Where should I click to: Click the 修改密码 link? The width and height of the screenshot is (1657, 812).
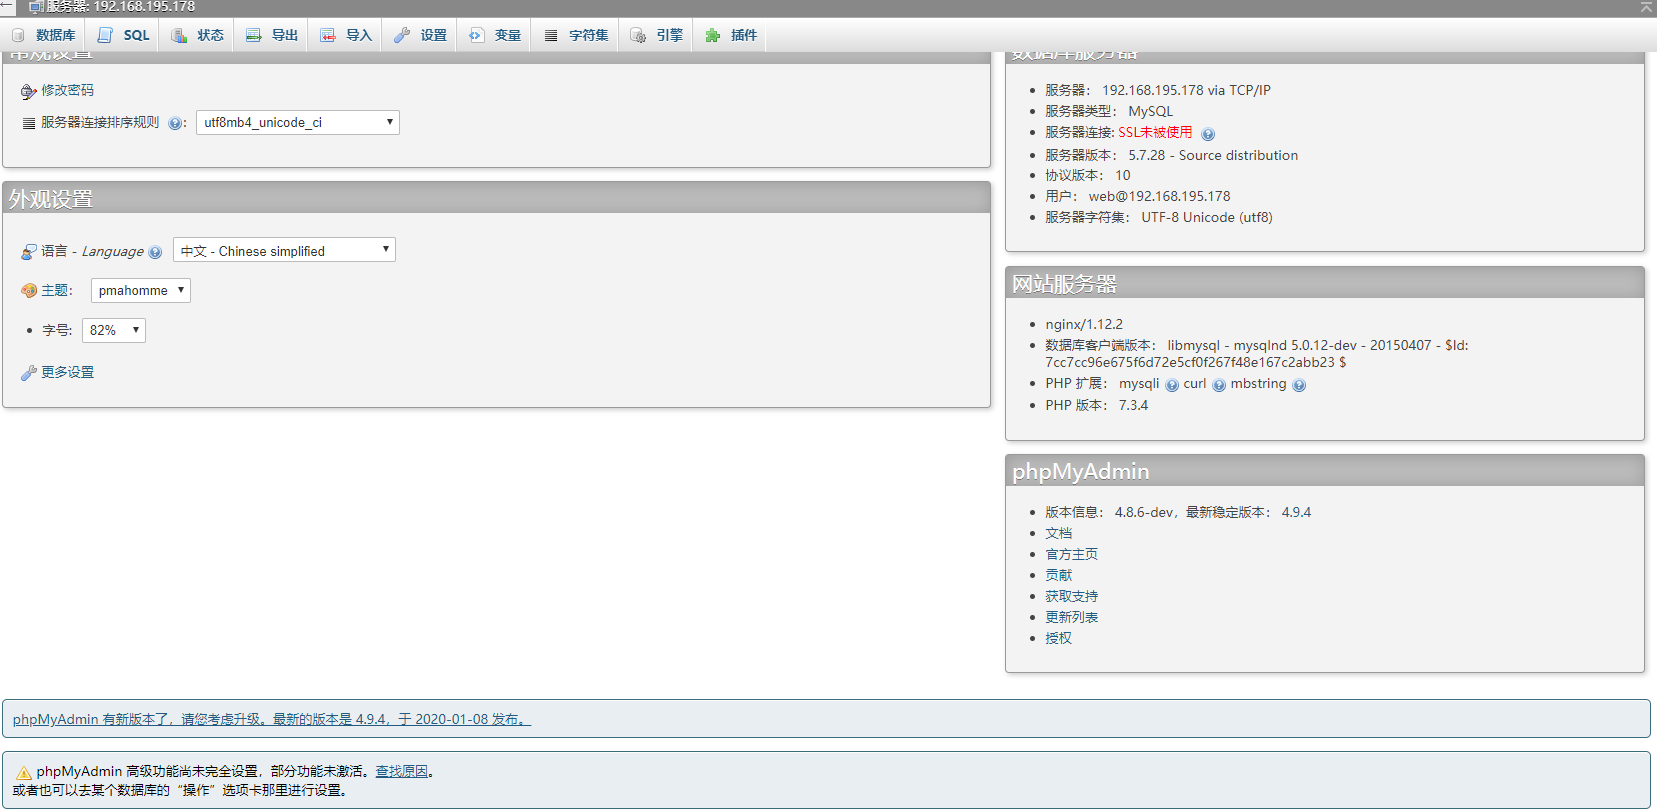click(67, 90)
